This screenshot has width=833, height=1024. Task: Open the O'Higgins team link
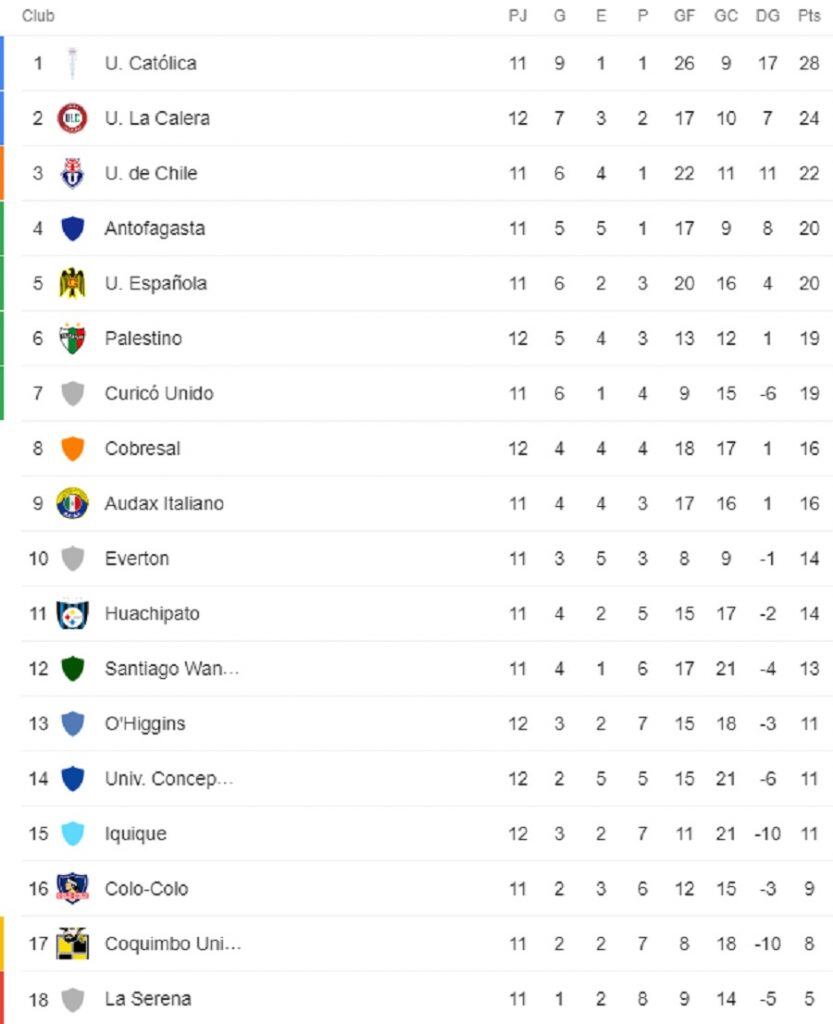(145, 724)
